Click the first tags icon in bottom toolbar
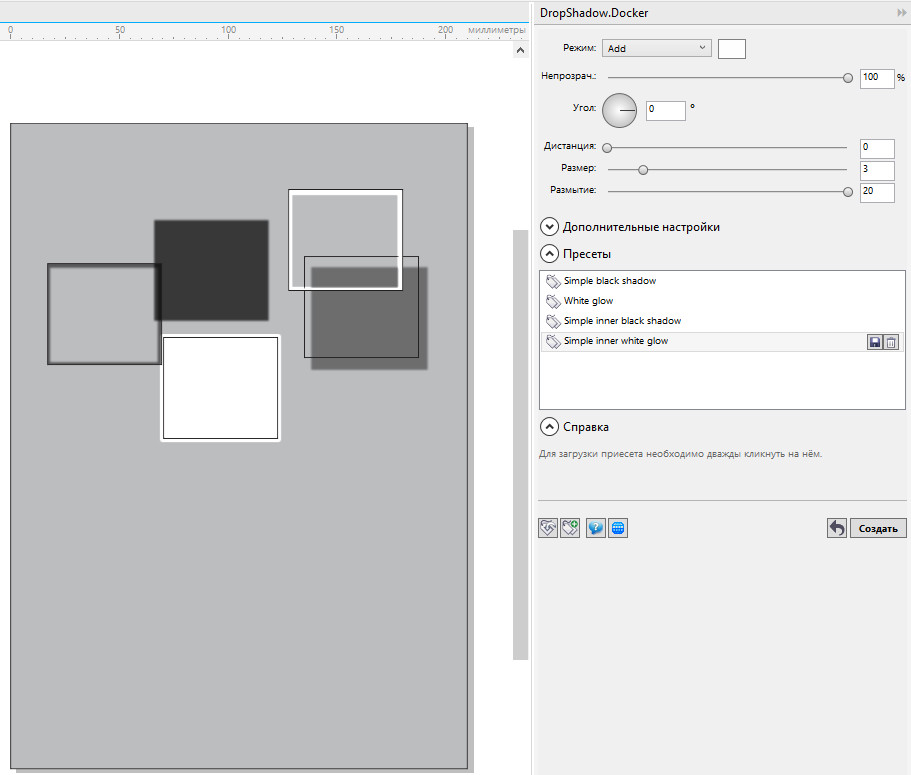The width and height of the screenshot is (911, 775). pyautogui.click(x=548, y=528)
